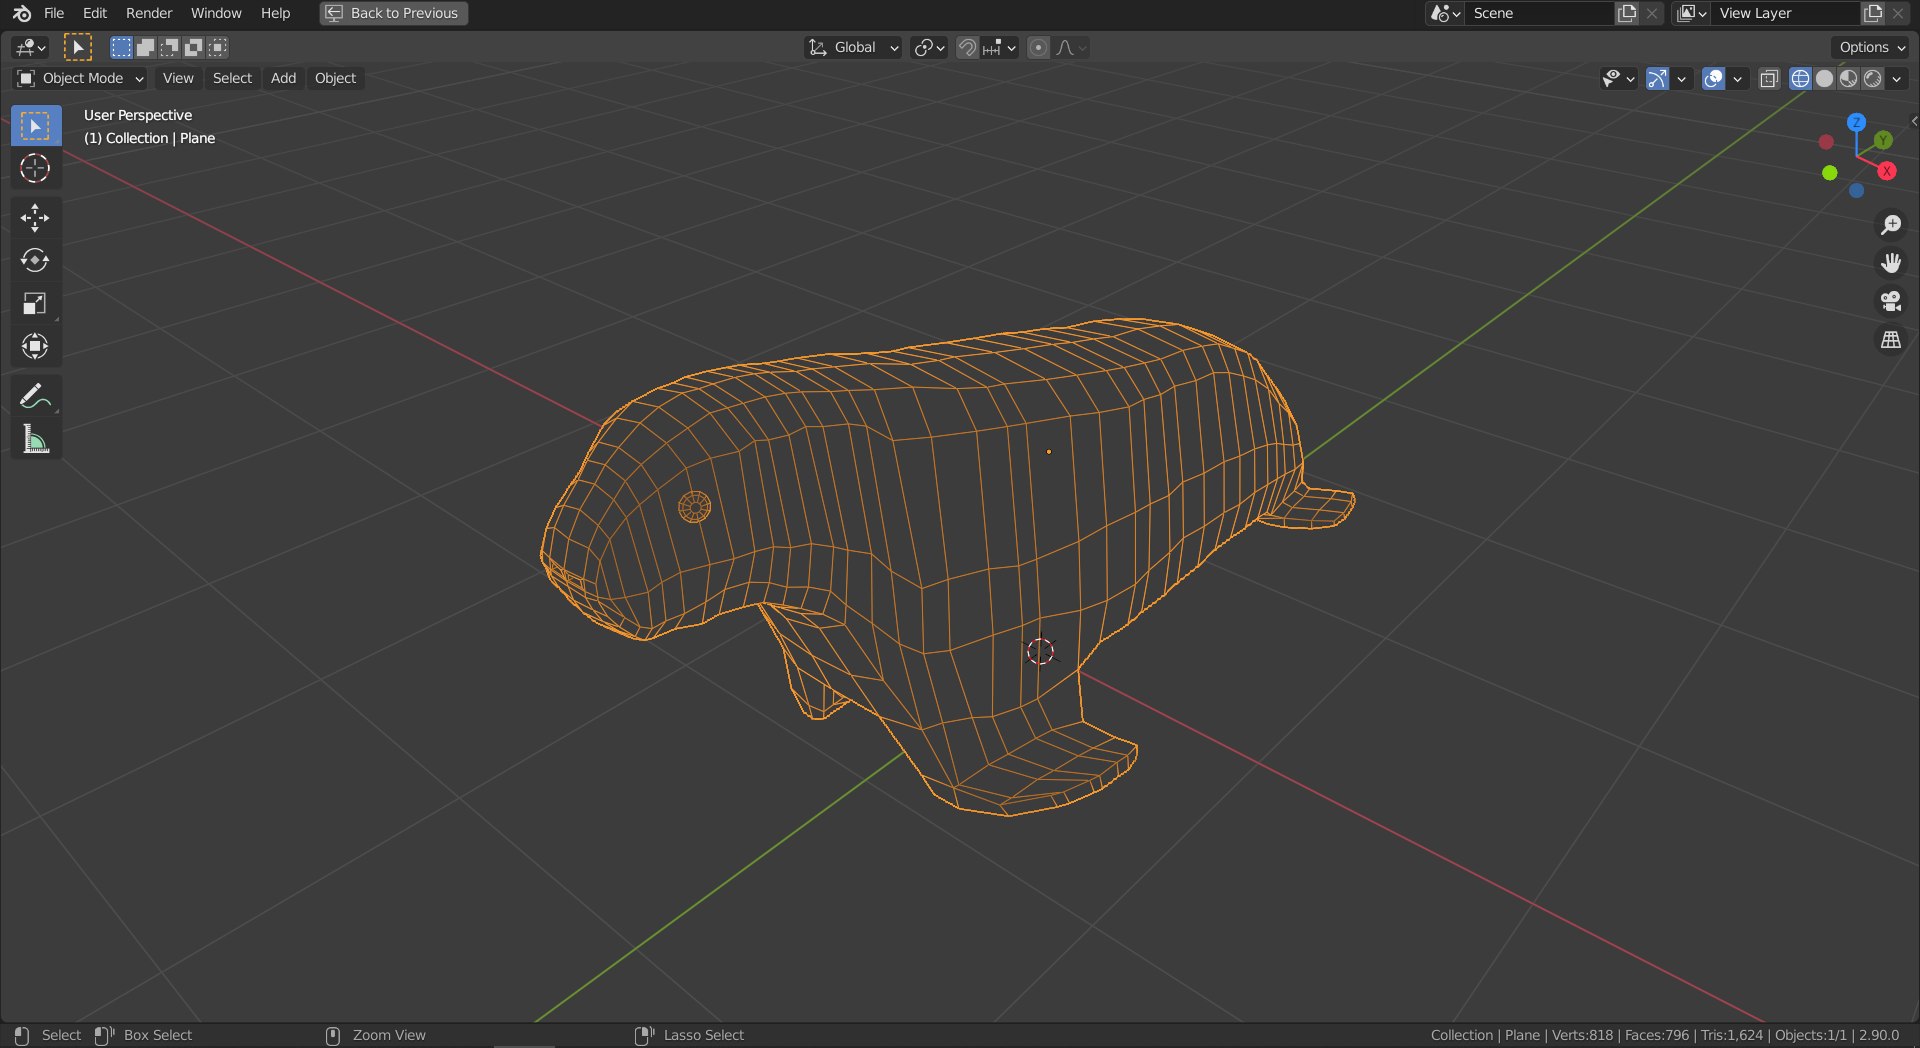Pick the Transform tool
Screen dimensions: 1920x1048
click(36, 346)
